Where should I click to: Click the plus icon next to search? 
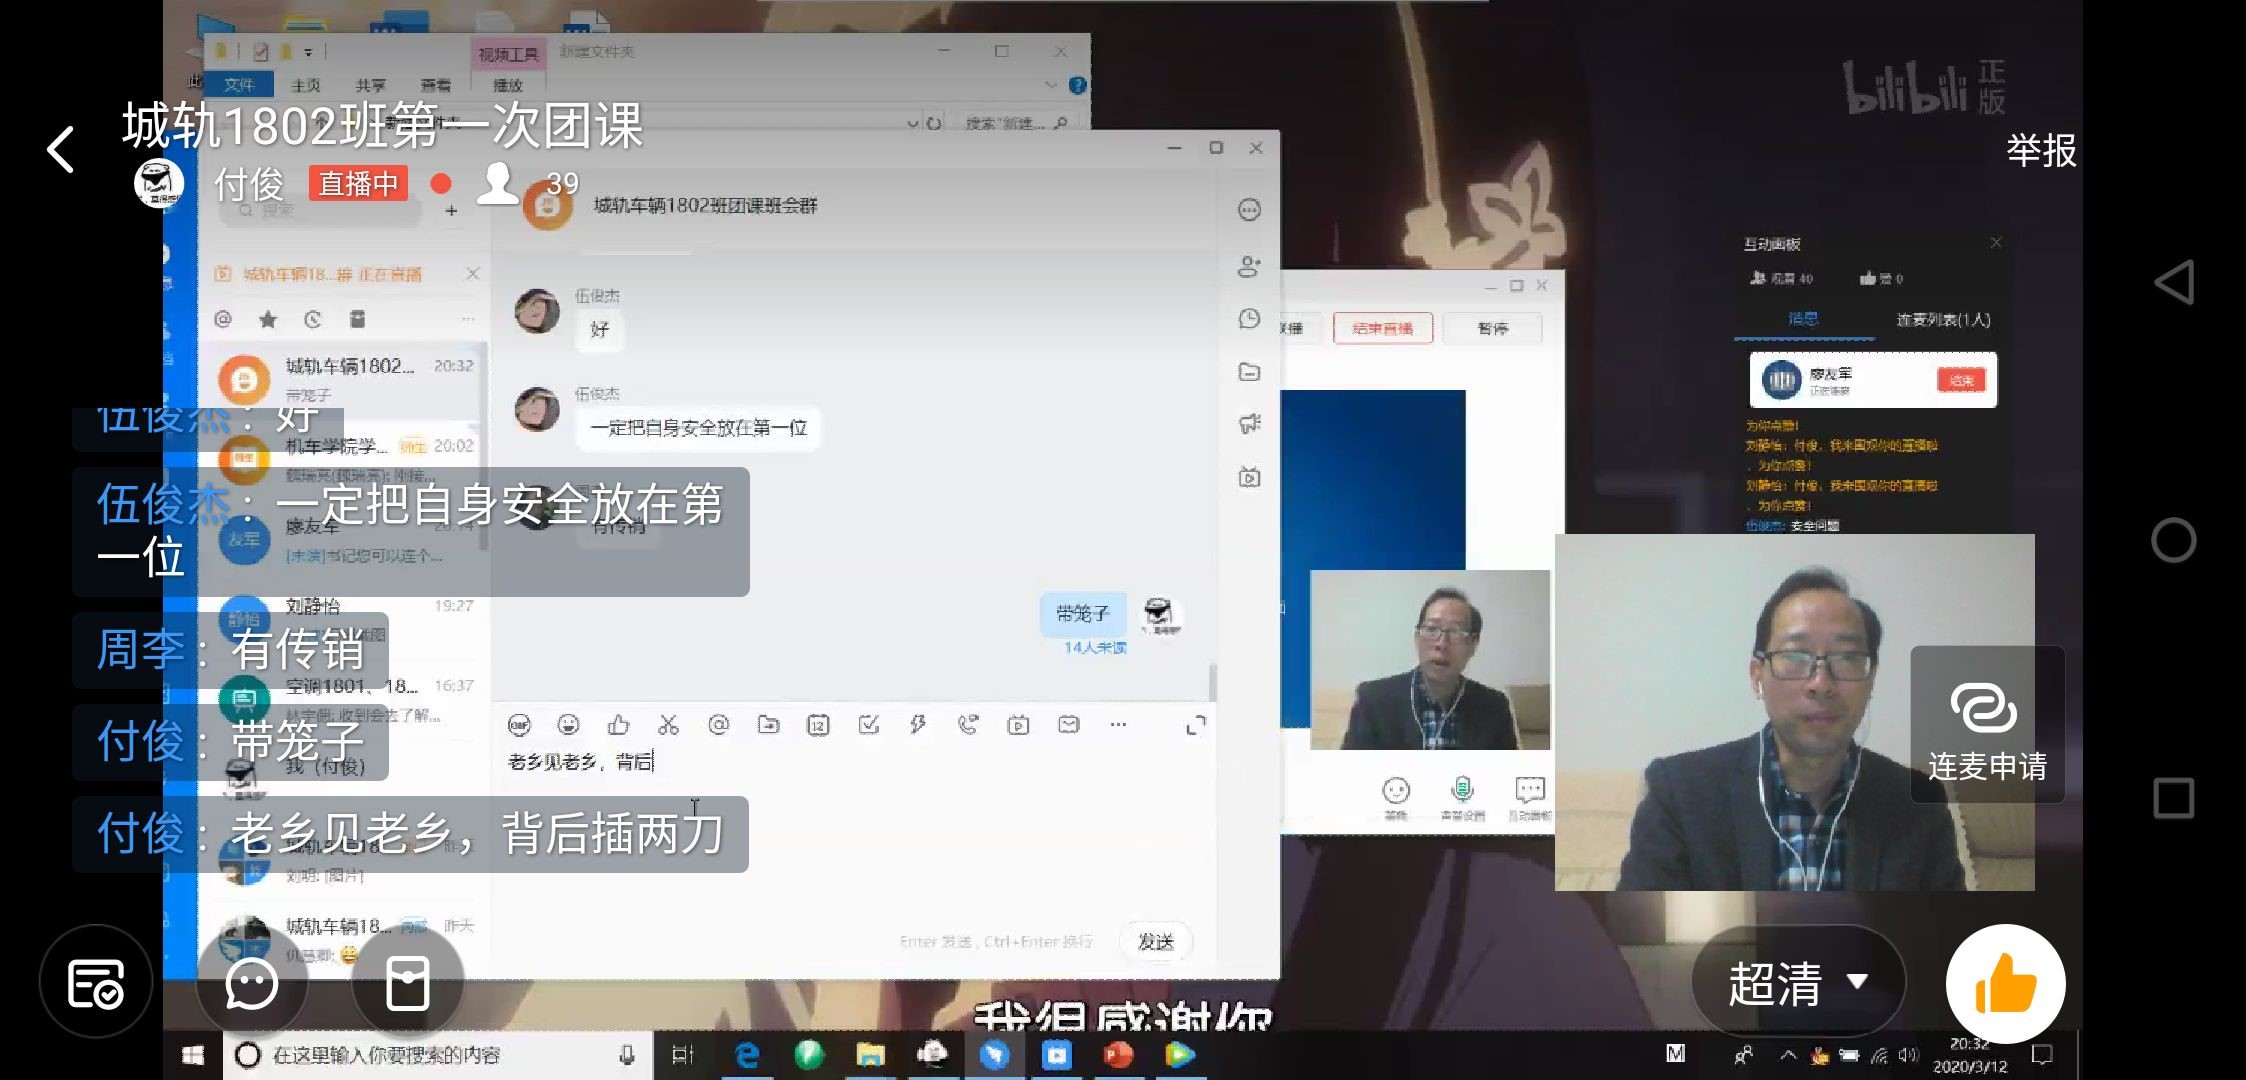click(451, 211)
